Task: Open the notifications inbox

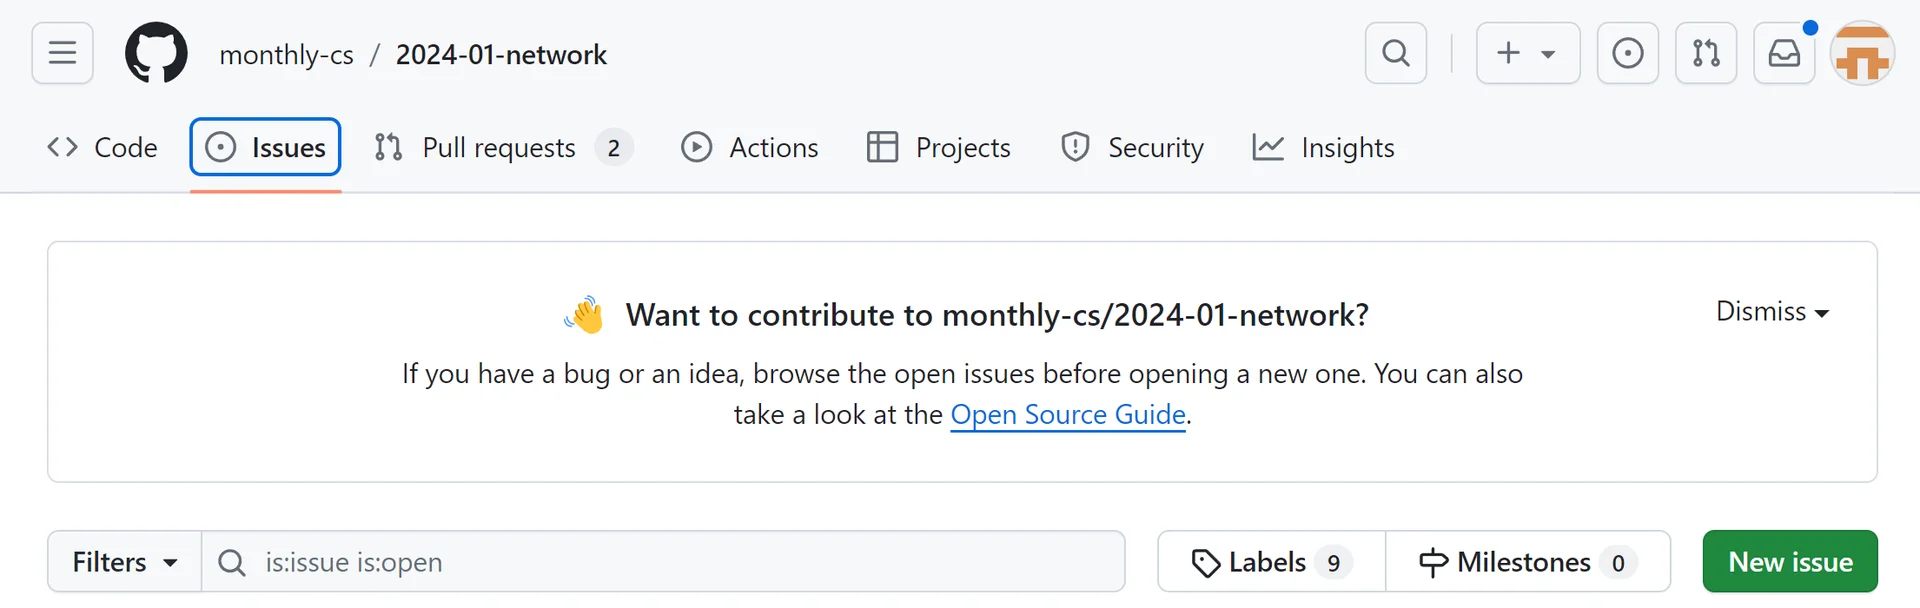Action: tap(1784, 53)
